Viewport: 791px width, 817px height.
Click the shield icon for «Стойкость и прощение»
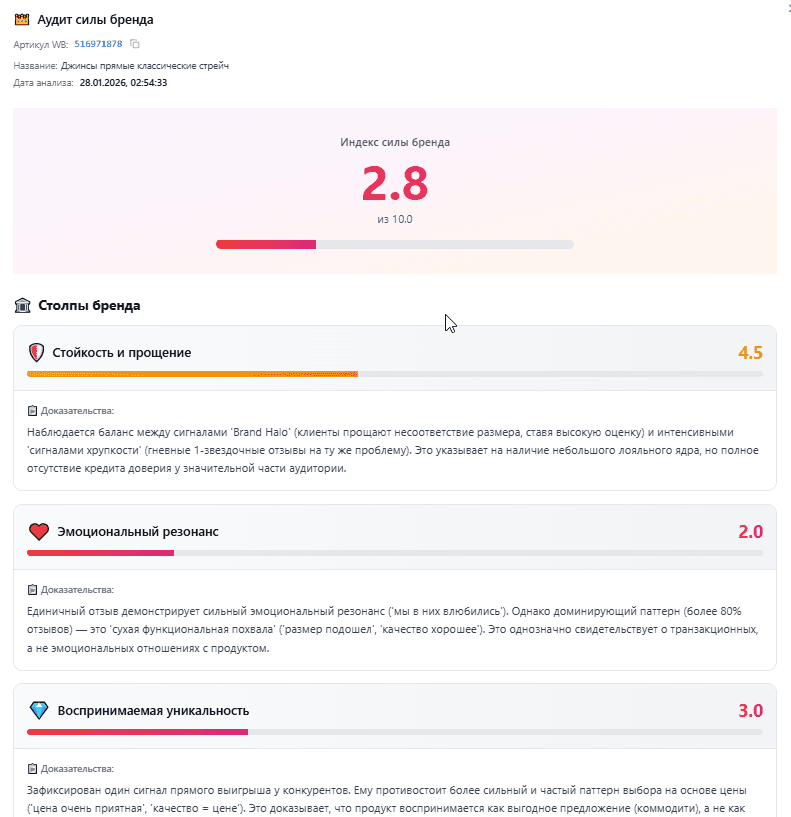point(37,352)
